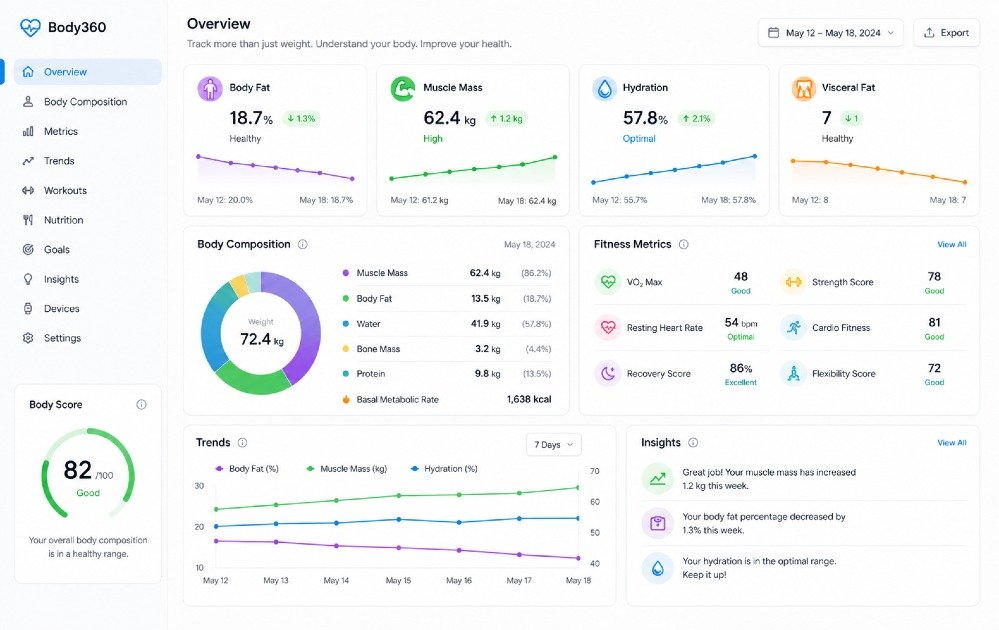Click the Body Fat 1.3% decrease badge
This screenshot has height=630, width=999.
click(301, 118)
